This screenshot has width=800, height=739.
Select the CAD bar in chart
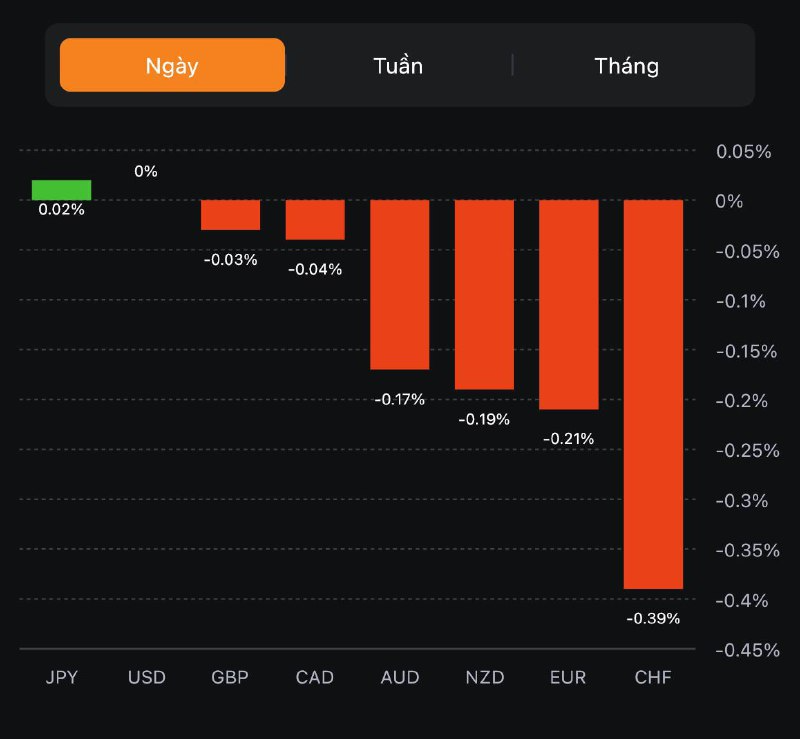pos(315,220)
